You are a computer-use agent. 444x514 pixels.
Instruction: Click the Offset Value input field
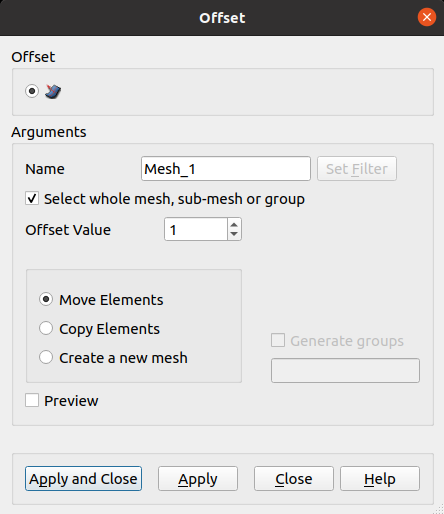pos(196,229)
